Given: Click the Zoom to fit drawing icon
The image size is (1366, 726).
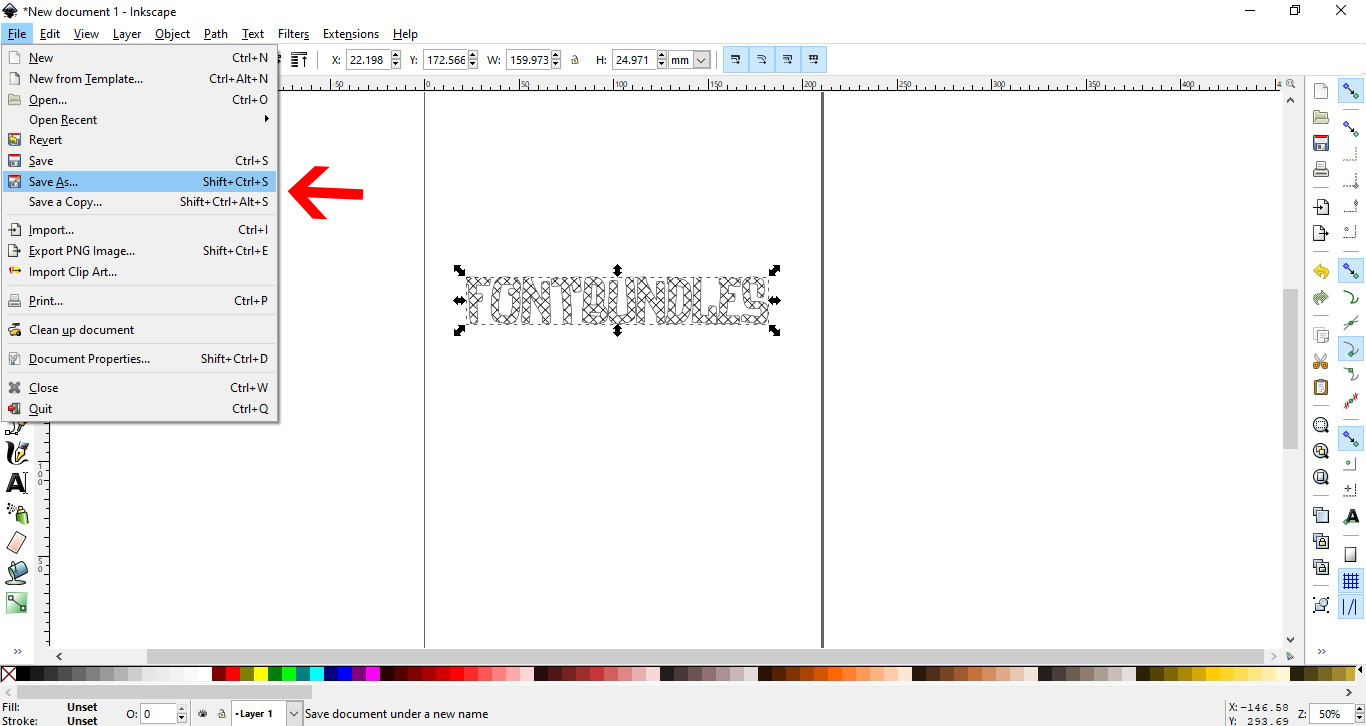Looking at the screenshot, I should (x=1321, y=451).
